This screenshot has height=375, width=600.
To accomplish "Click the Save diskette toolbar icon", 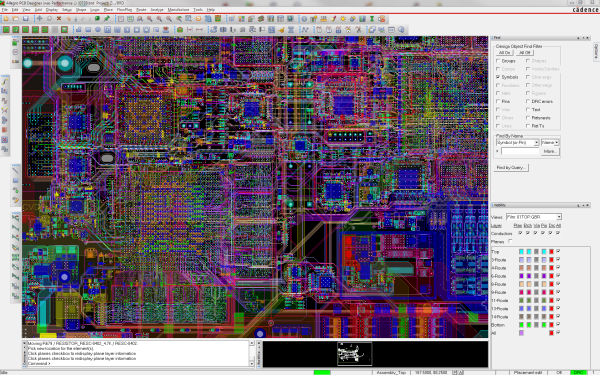I will (26, 18).
